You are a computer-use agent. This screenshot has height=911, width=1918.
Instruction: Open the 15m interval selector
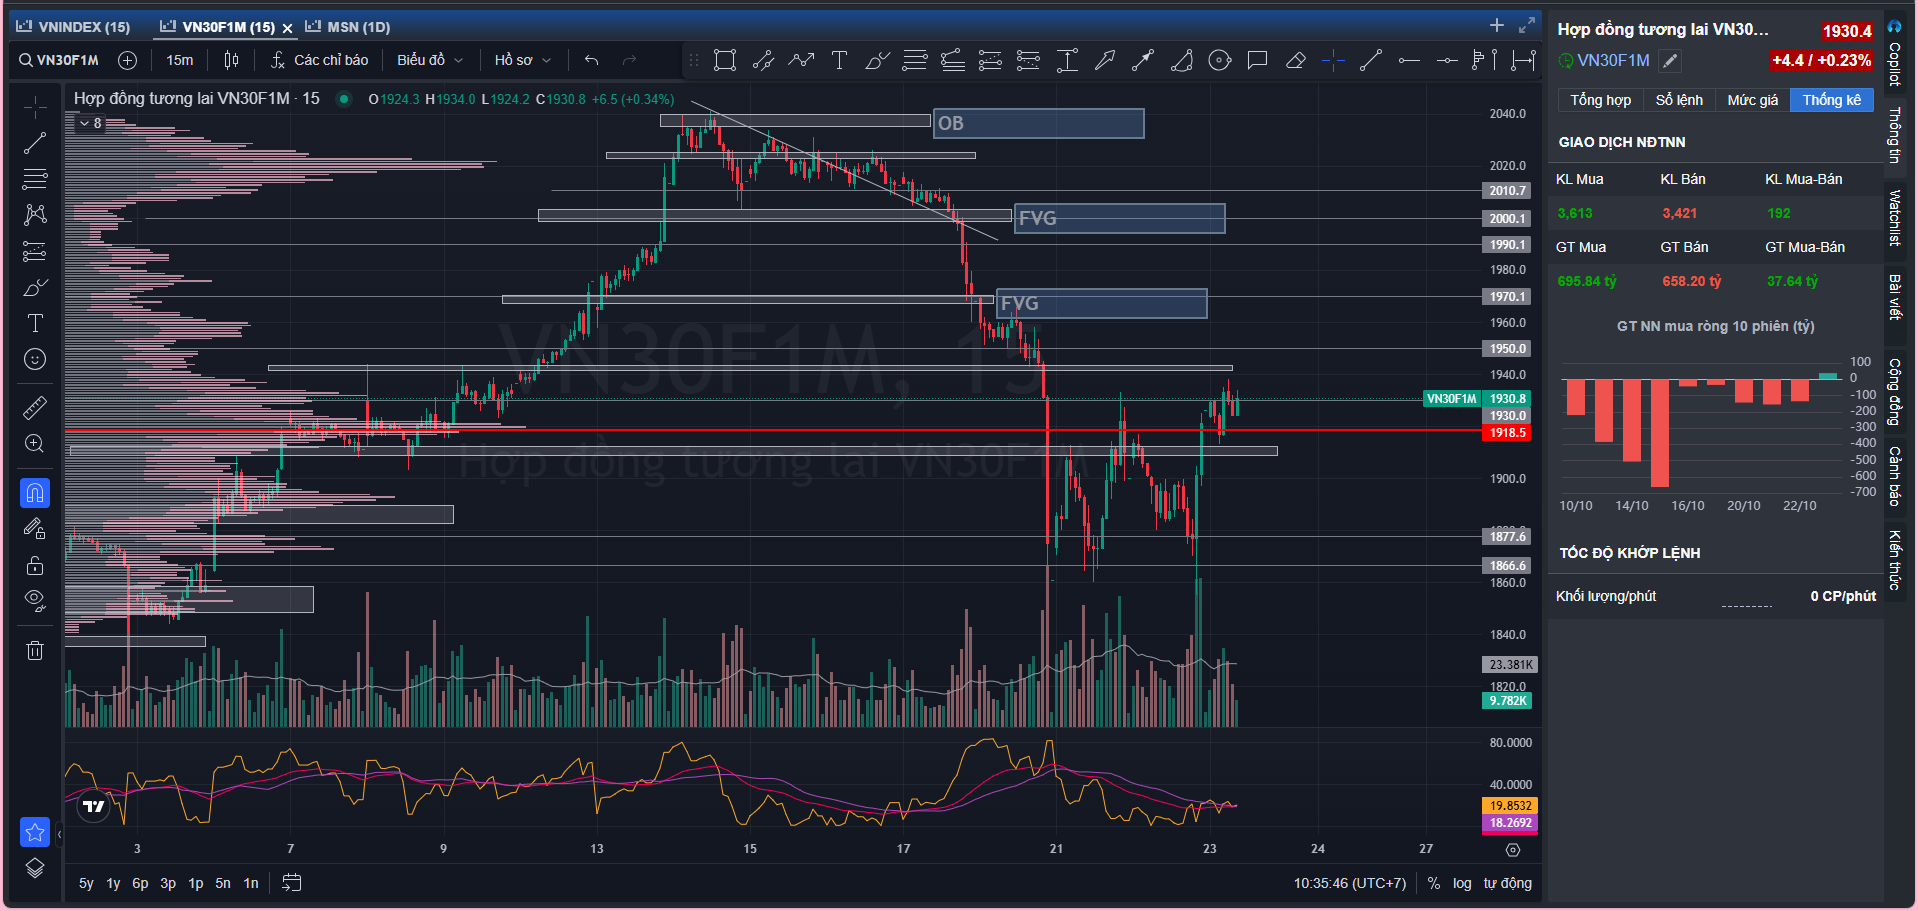(x=180, y=60)
